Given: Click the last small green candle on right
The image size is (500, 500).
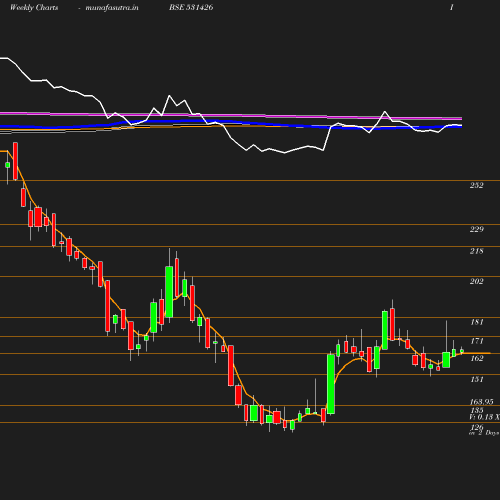Looking at the screenshot, I should [462, 350].
